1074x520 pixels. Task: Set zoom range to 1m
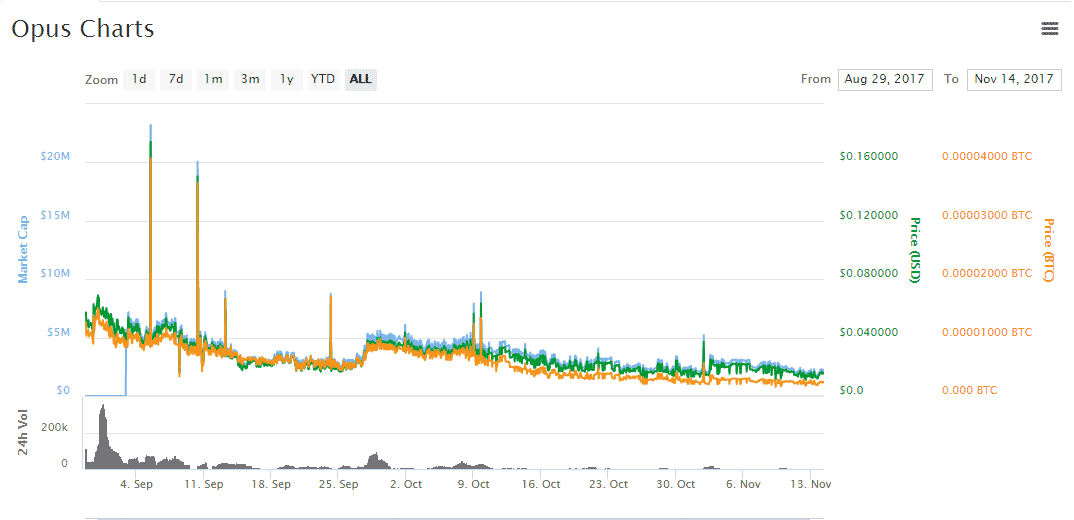click(213, 79)
